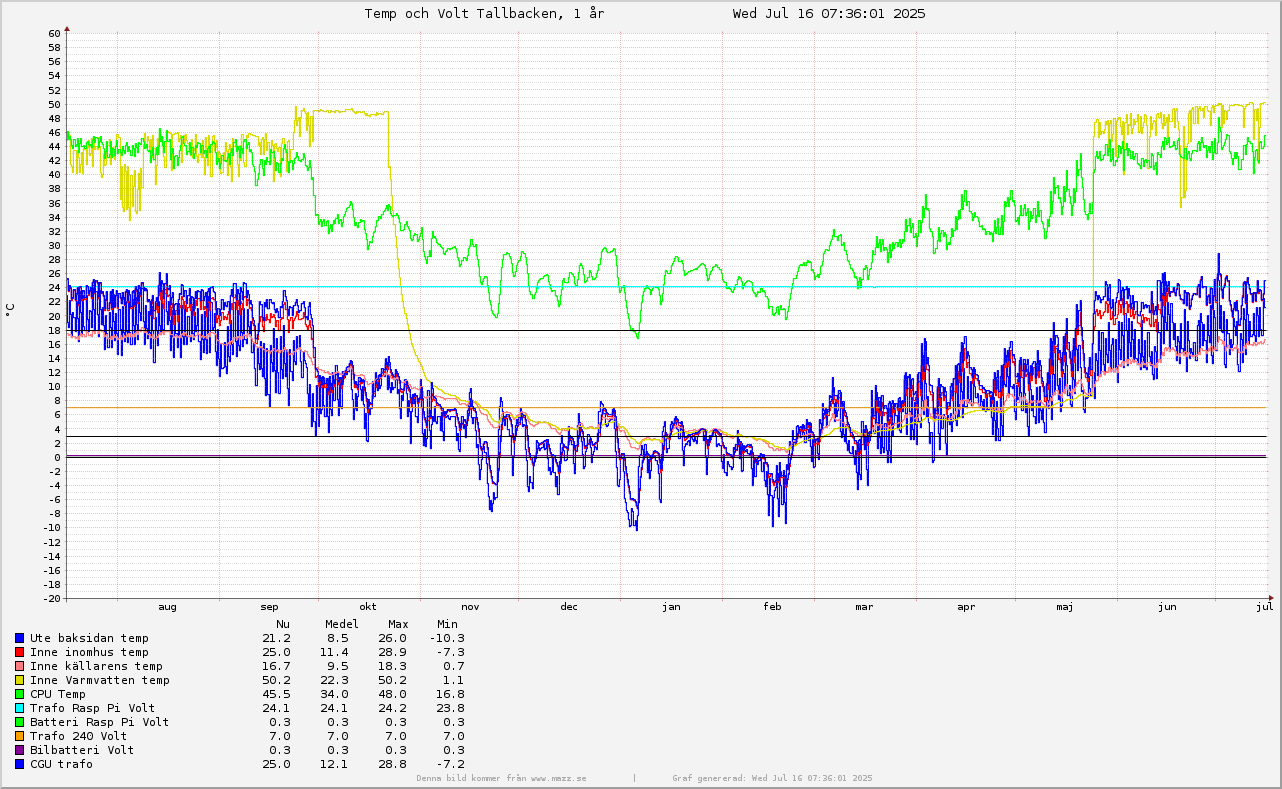This screenshot has width=1282, height=789.
Task: Click the purple swatch beside Bilbatteri Volt
Action: pos(19,750)
